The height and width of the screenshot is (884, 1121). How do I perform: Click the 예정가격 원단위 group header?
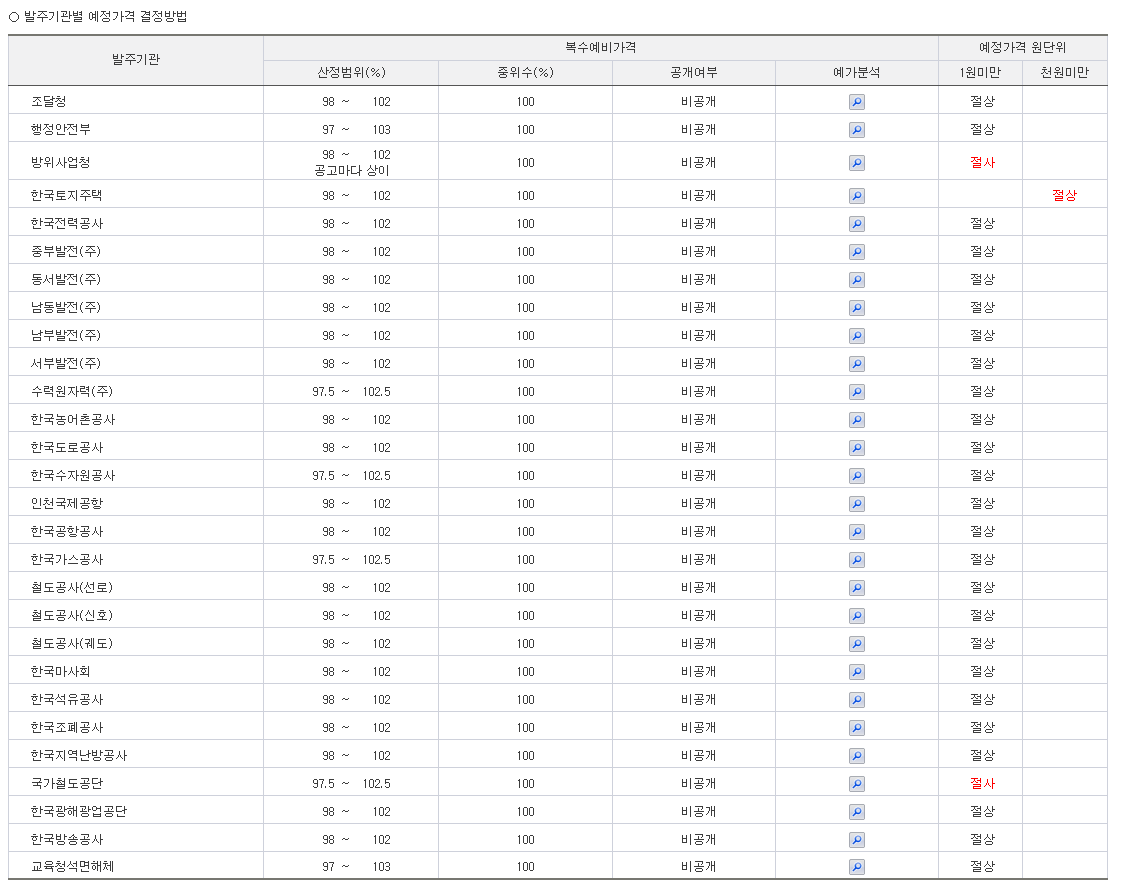[x=1022, y=47]
